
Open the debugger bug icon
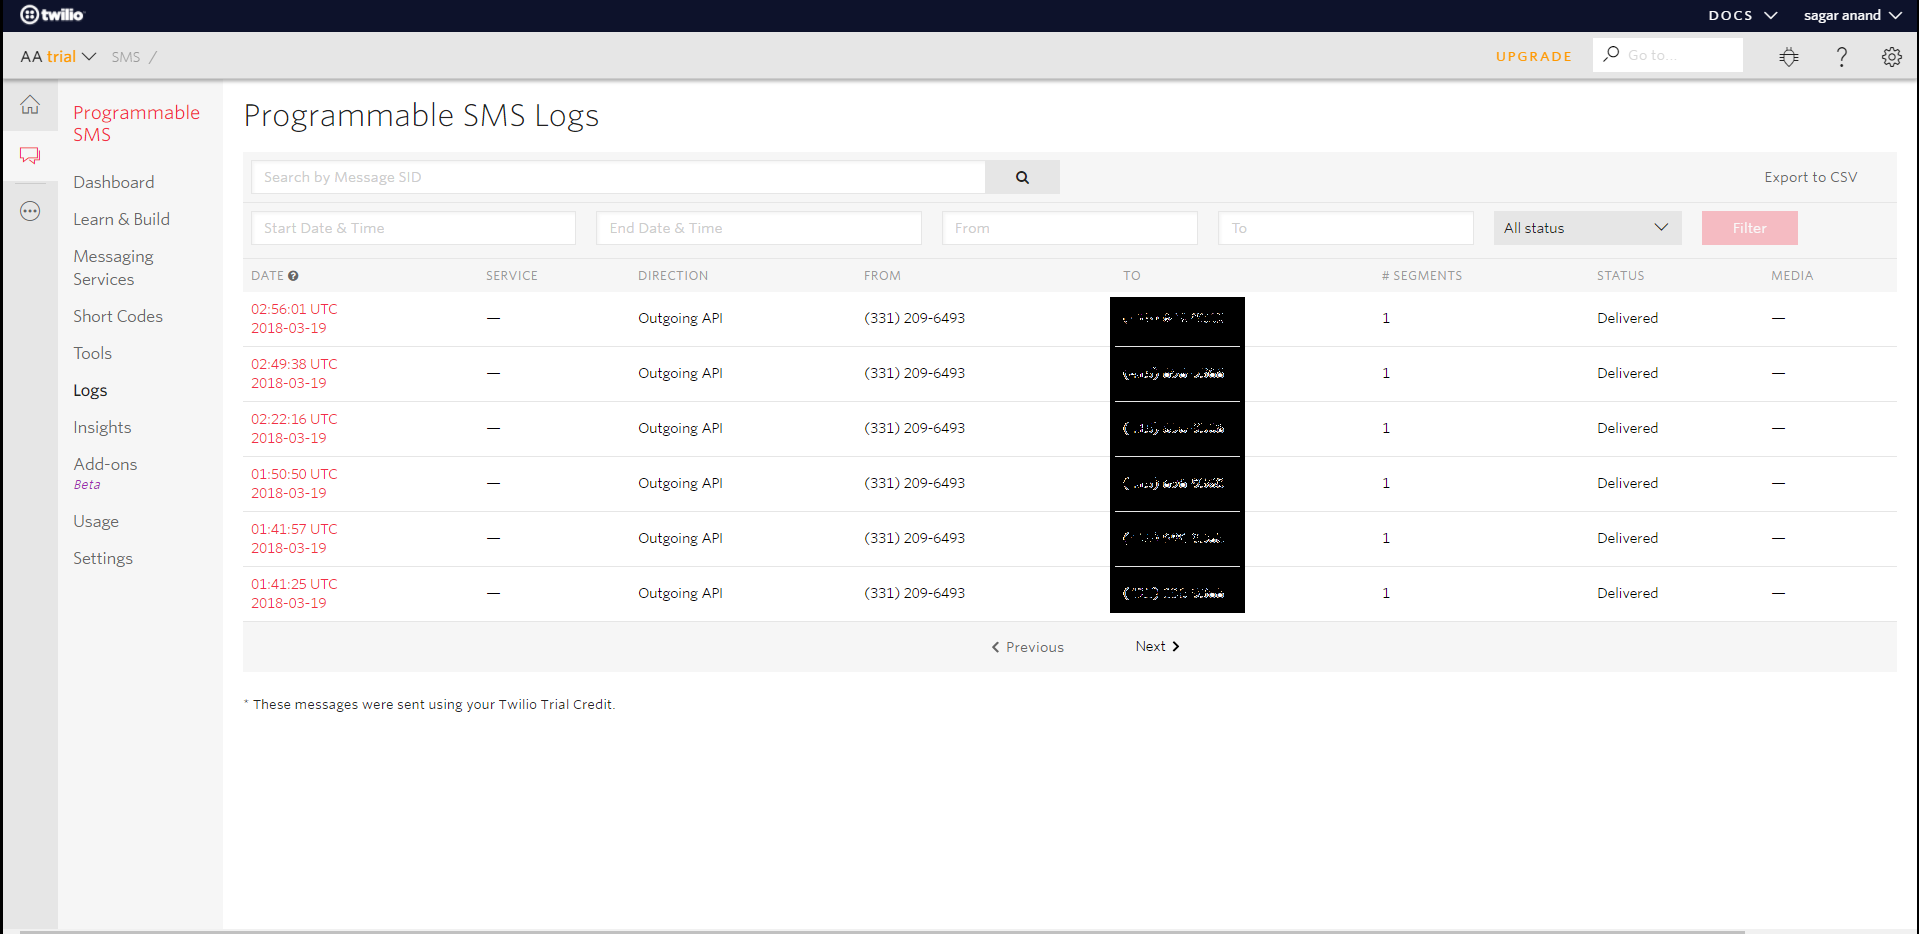[x=1789, y=57]
